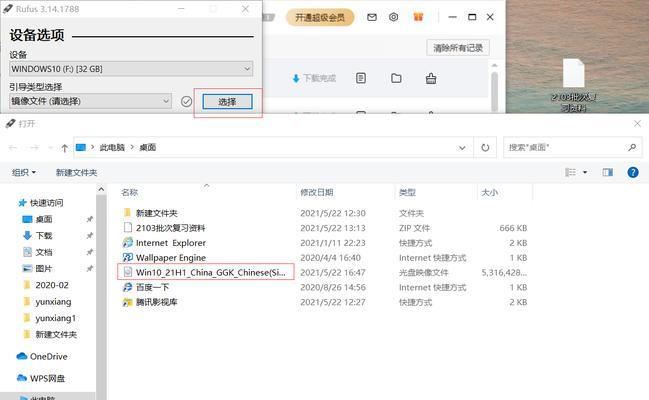Expand the address bar history dropdown
Viewport: 649px width, 400px height.
(x=462, y=147)
